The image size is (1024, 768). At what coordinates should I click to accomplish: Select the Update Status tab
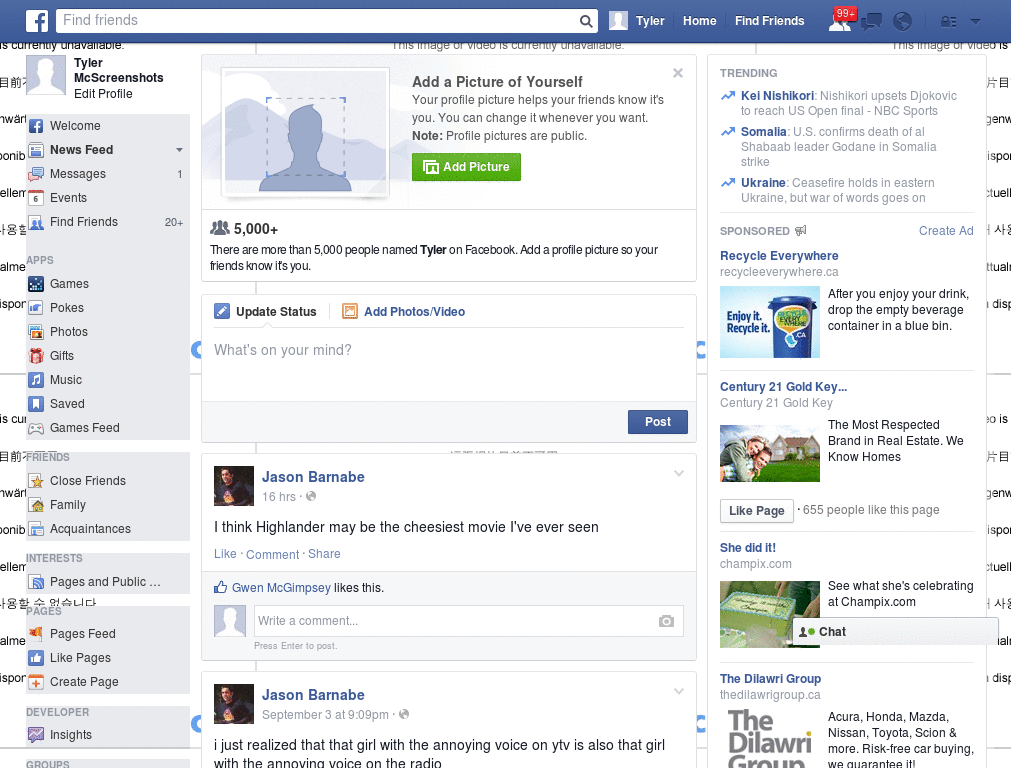click(265, 312)
